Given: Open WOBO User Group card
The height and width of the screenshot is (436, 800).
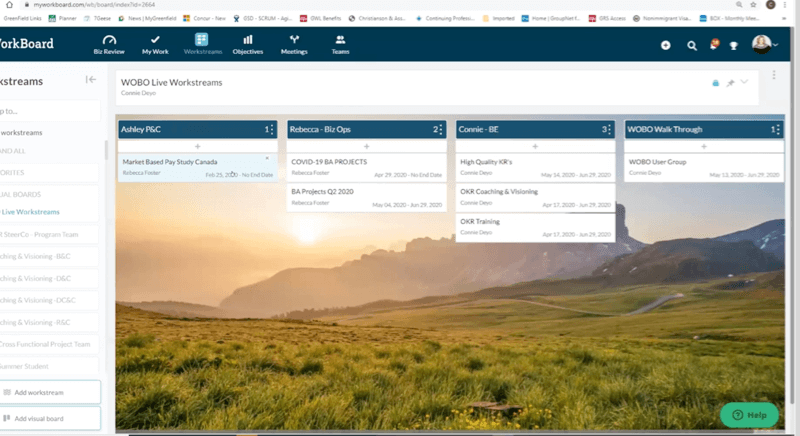Looking at the screenshot, I should click(704, 168).
